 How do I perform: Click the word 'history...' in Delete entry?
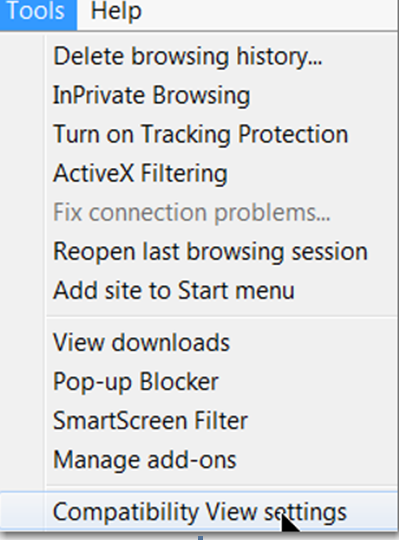[279, 57]
